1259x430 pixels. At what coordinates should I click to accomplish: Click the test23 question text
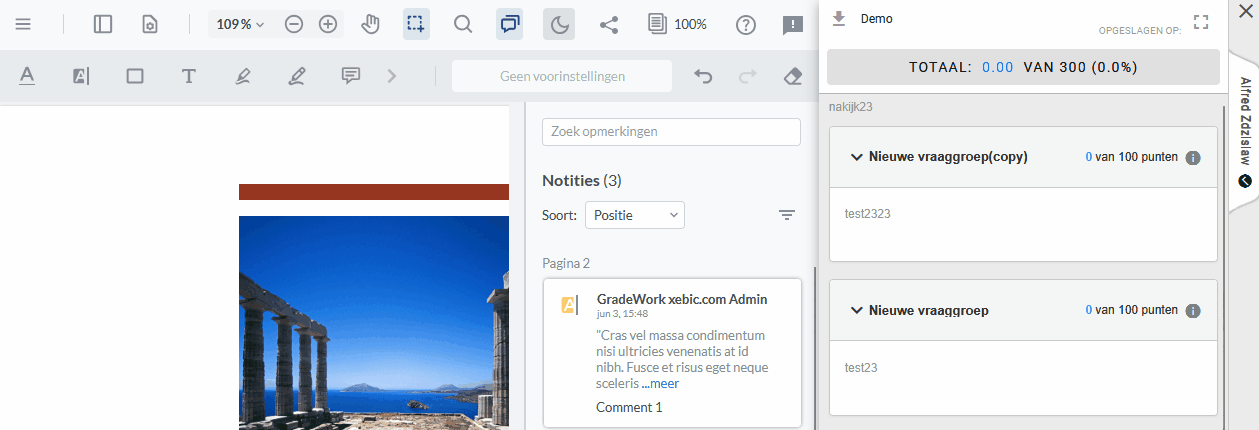pos(861,367)
